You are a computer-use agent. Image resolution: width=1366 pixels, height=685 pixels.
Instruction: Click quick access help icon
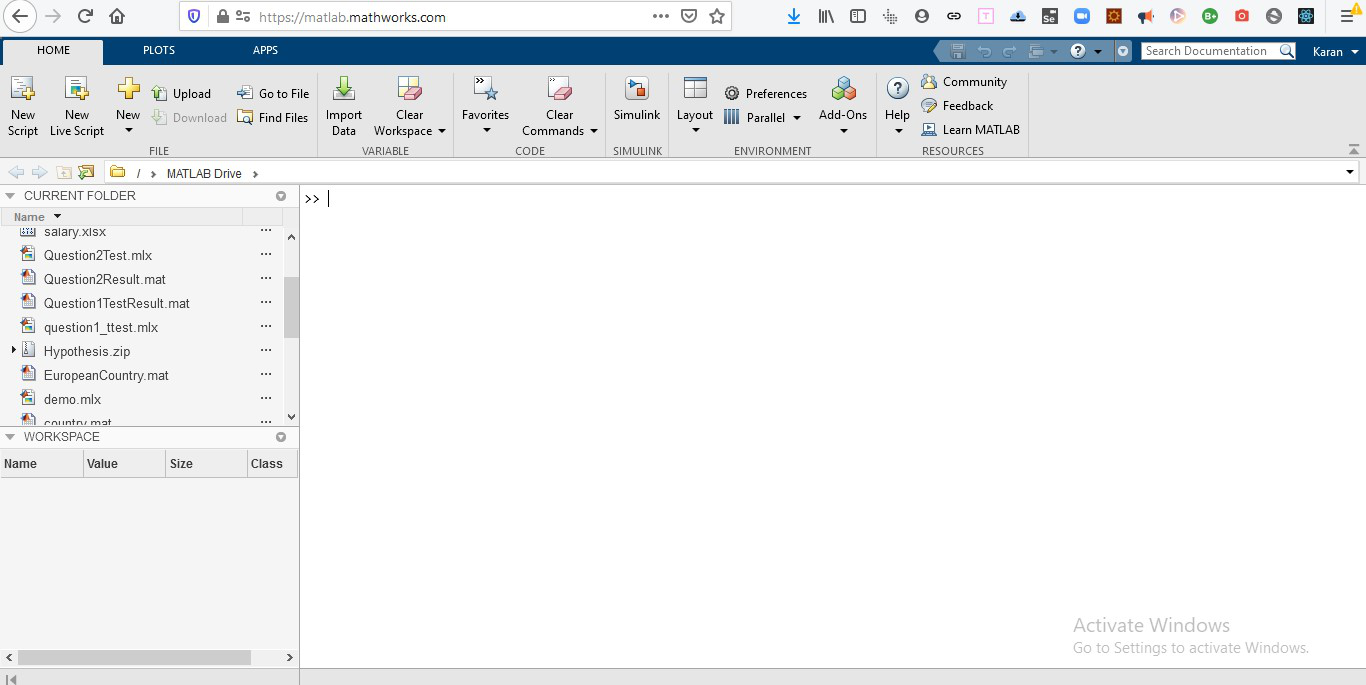[x=1078, y=51]
